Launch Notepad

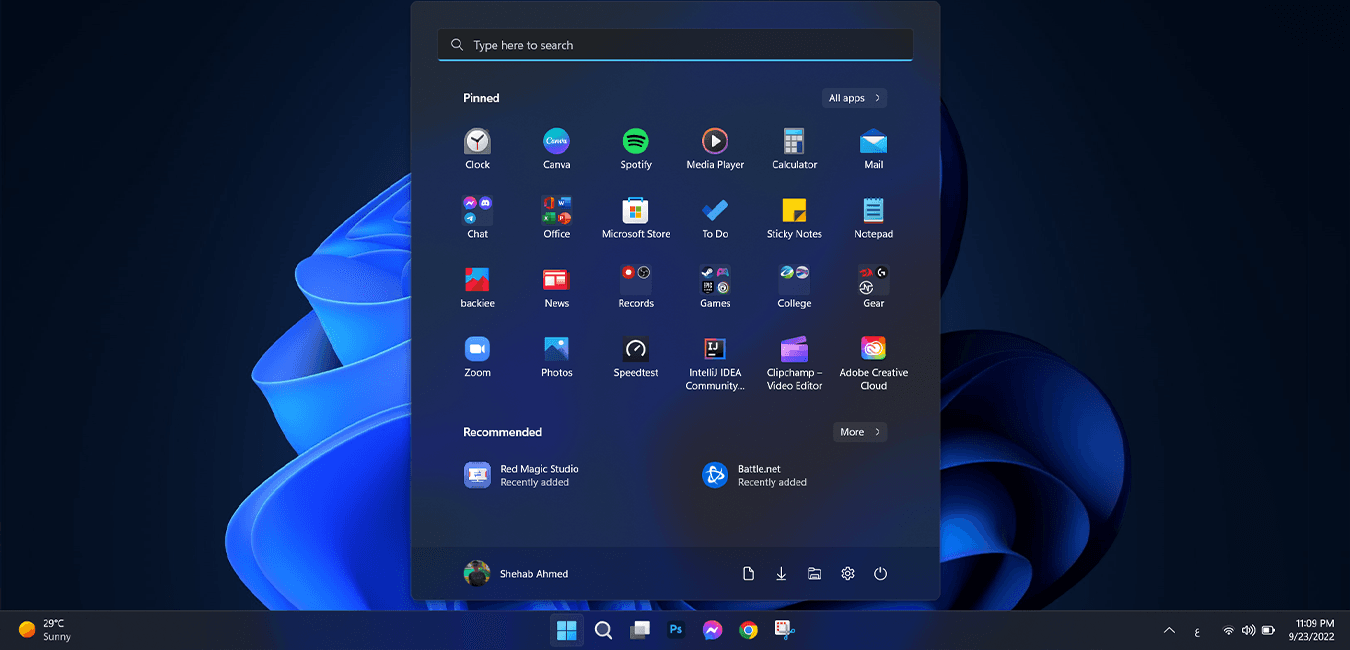tap(874, 218)
